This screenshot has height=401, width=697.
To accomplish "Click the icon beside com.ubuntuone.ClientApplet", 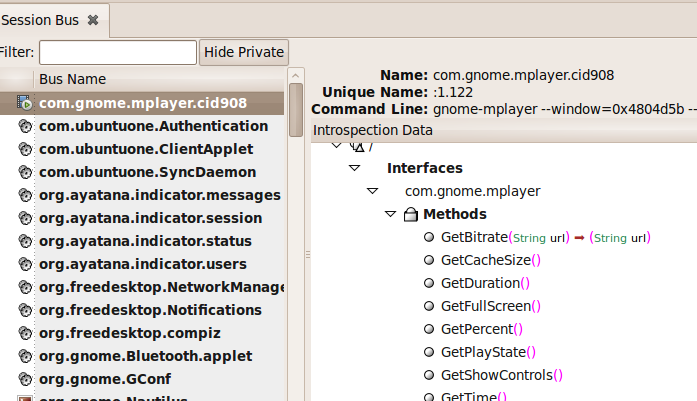I will (x=25, y=149).
